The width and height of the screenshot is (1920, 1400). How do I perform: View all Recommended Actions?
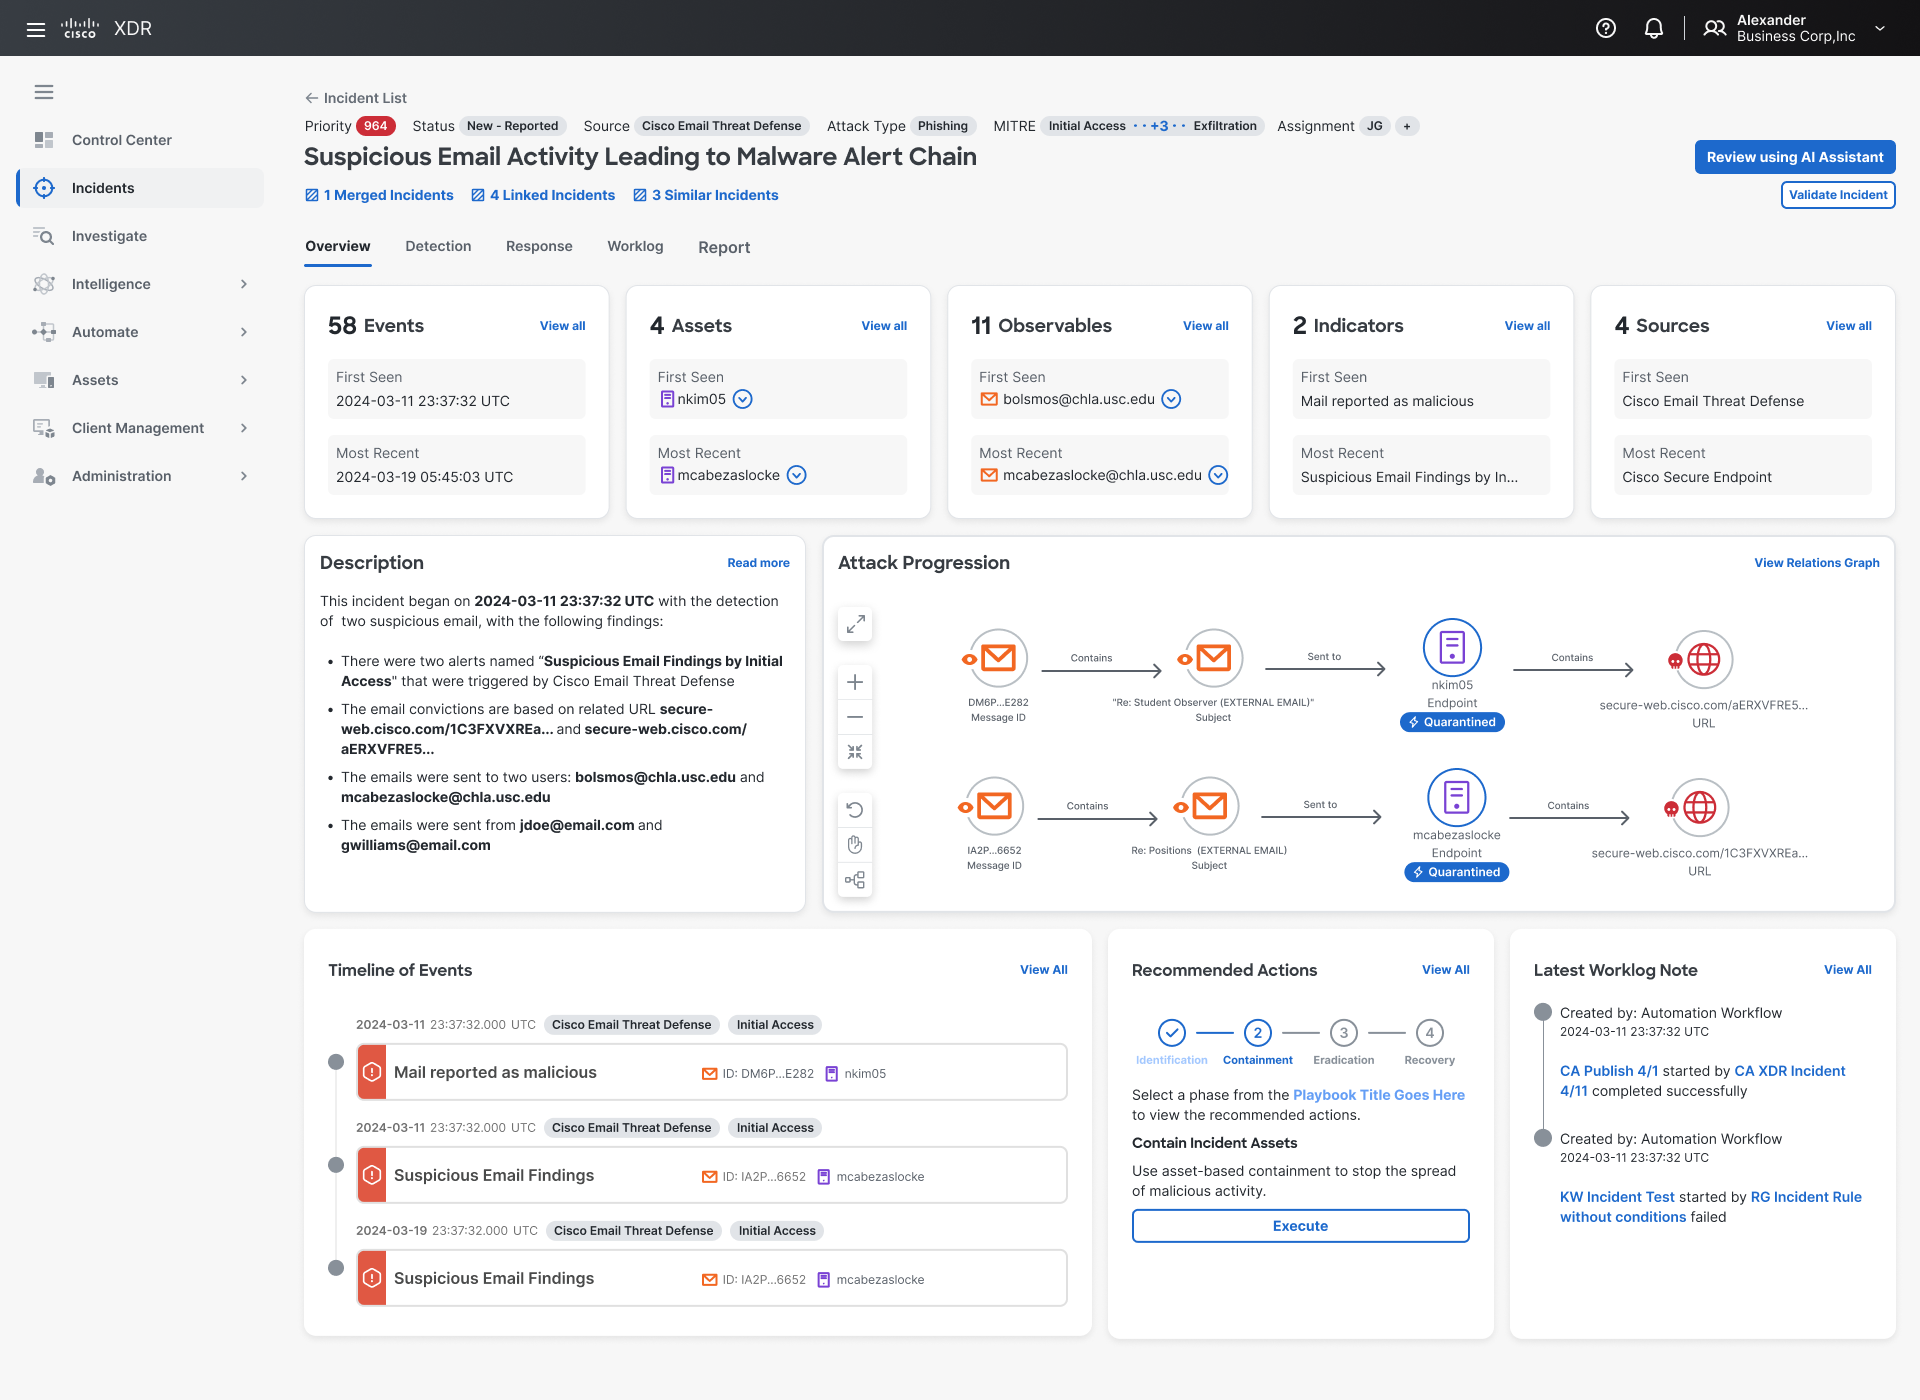(x=1446, y=970)
